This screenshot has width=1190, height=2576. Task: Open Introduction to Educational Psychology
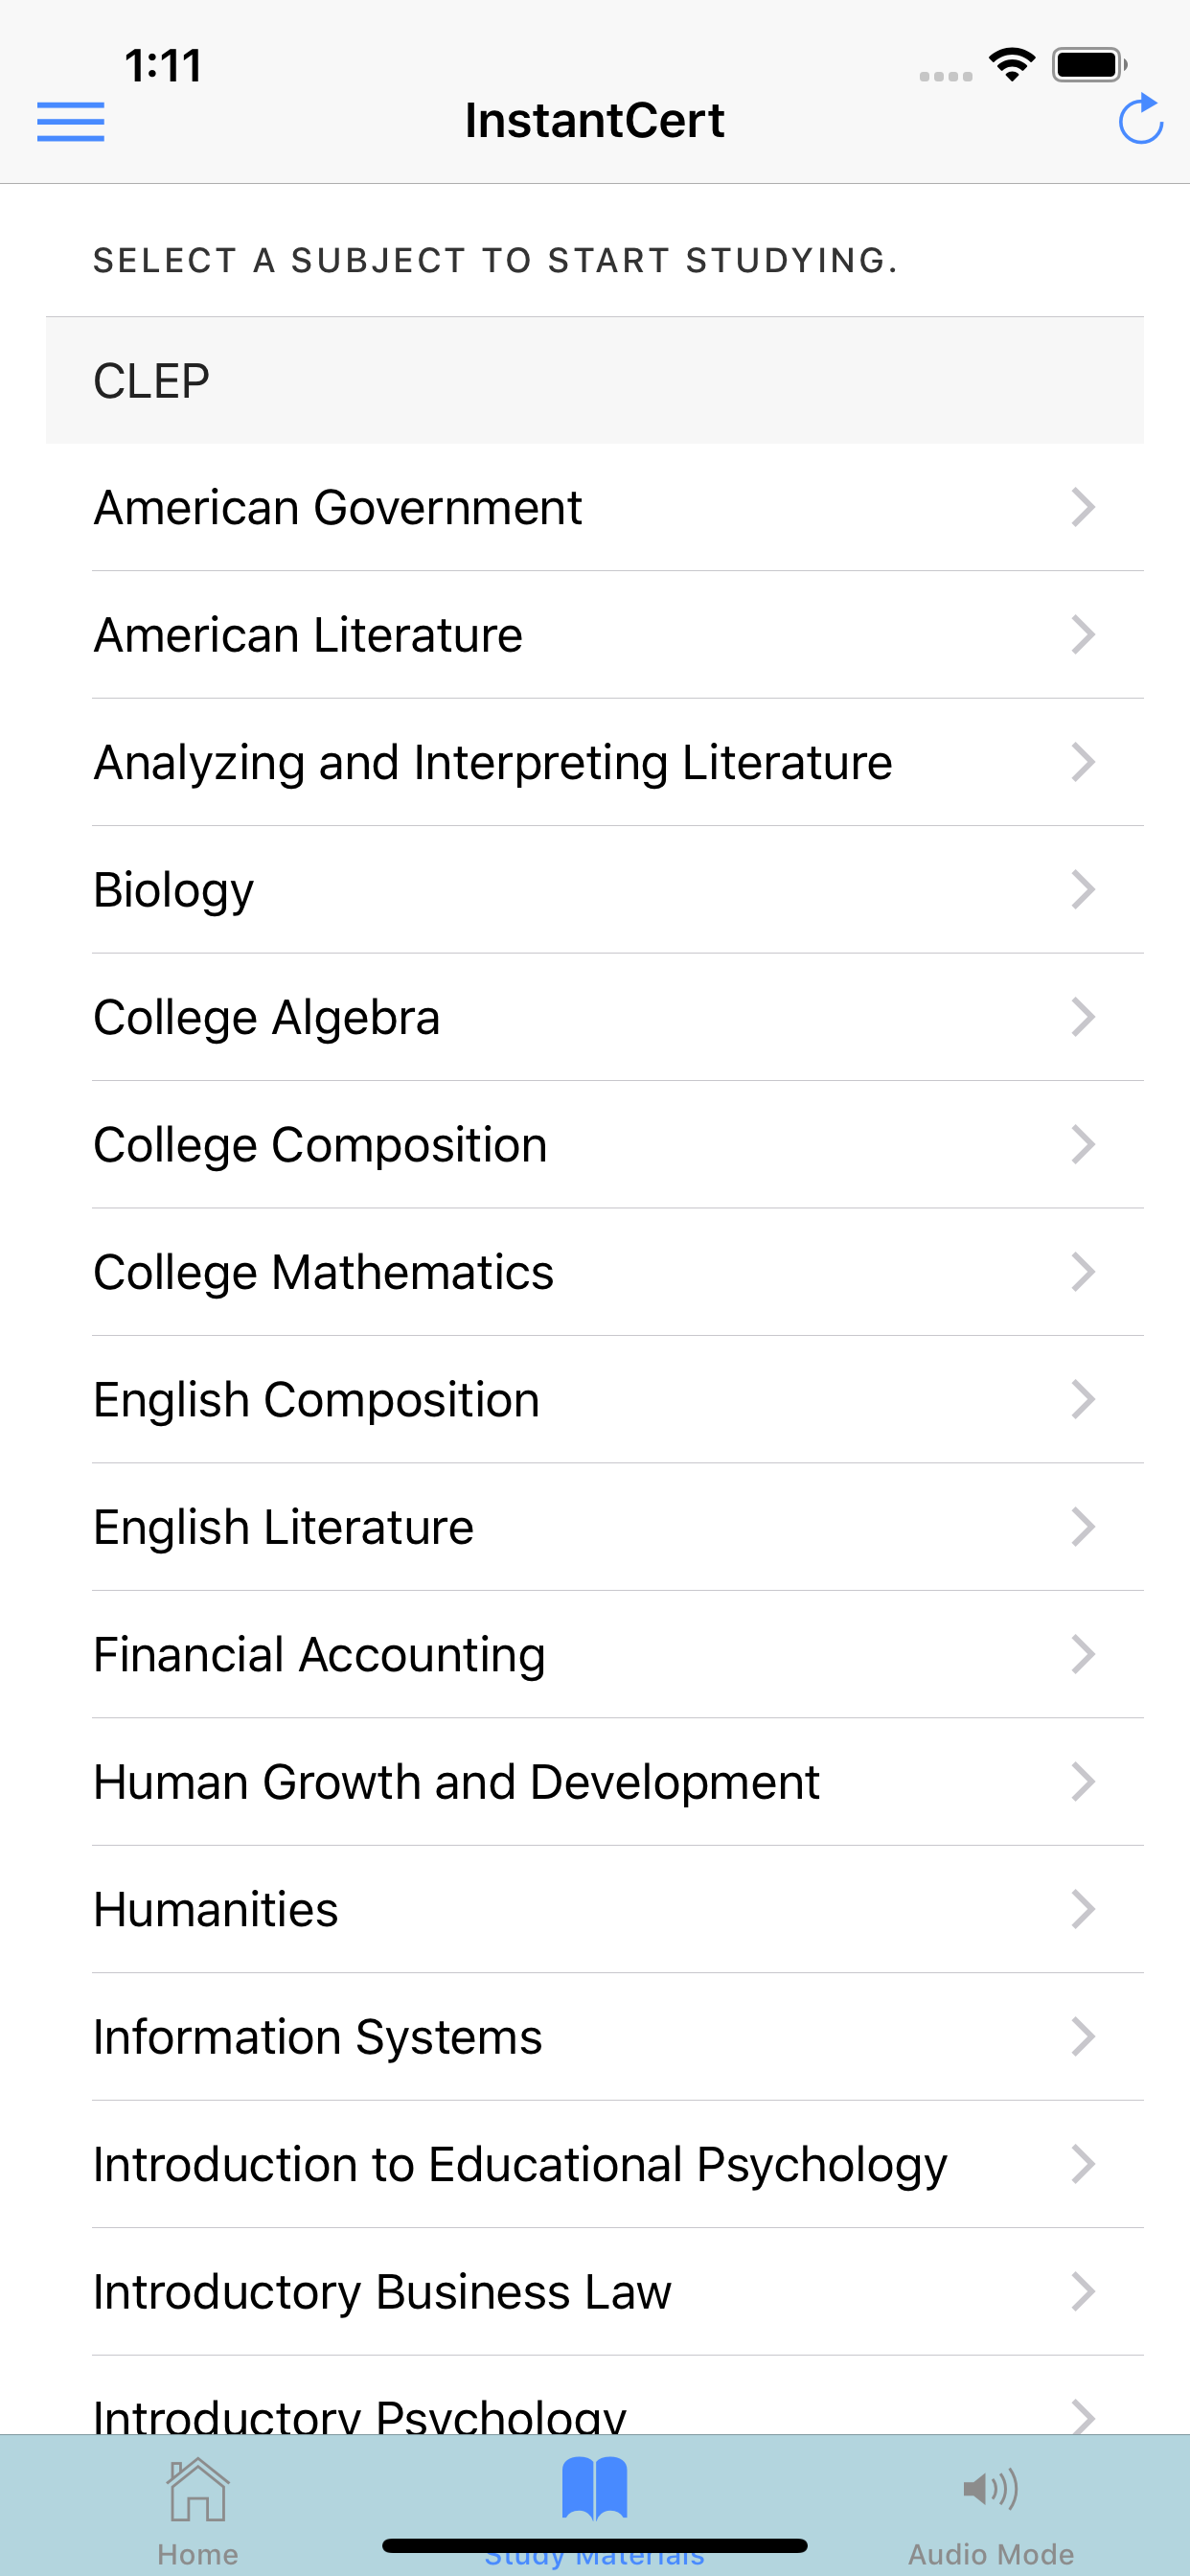[x=520, y=2164]
